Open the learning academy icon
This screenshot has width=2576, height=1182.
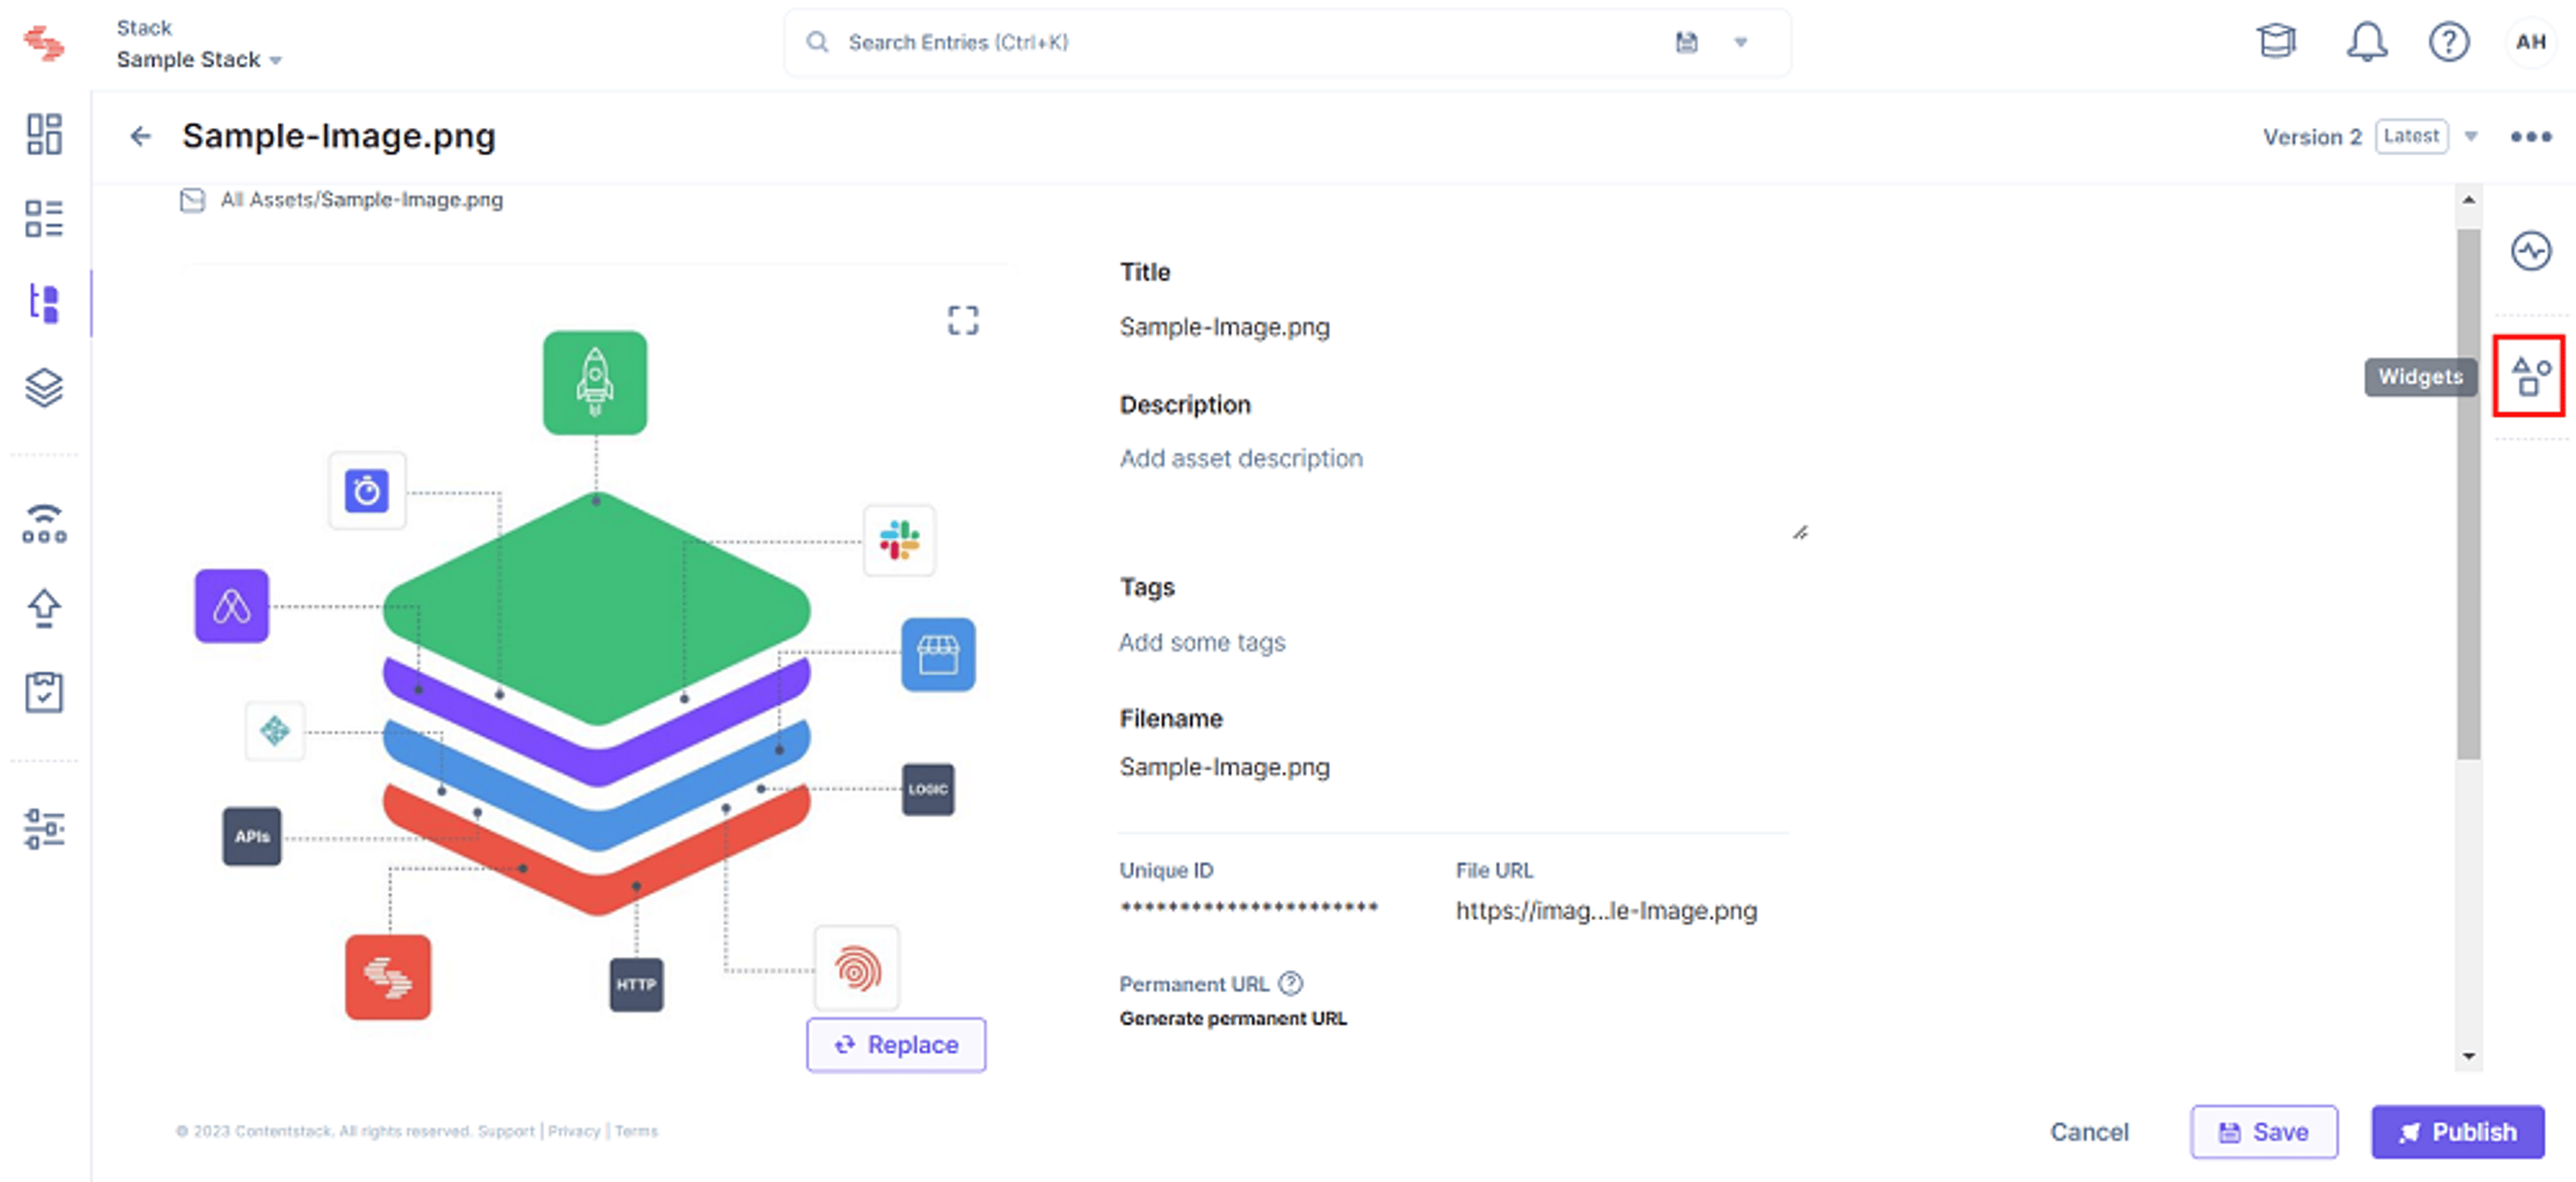pos(2277,42)
